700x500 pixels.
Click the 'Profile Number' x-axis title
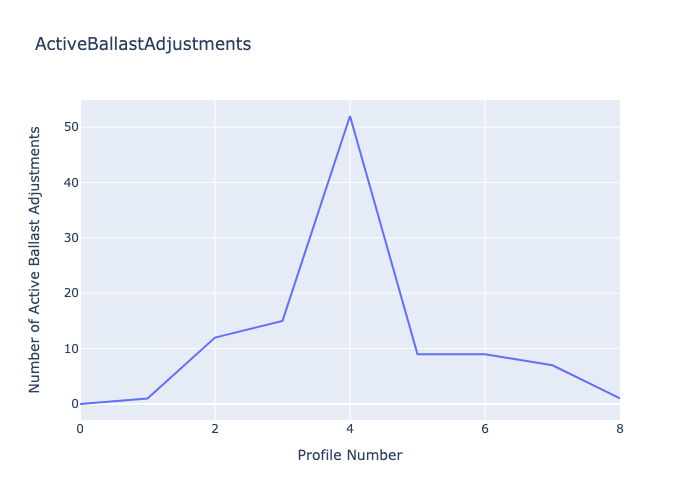pyautogui.click(x=350, y=455)
